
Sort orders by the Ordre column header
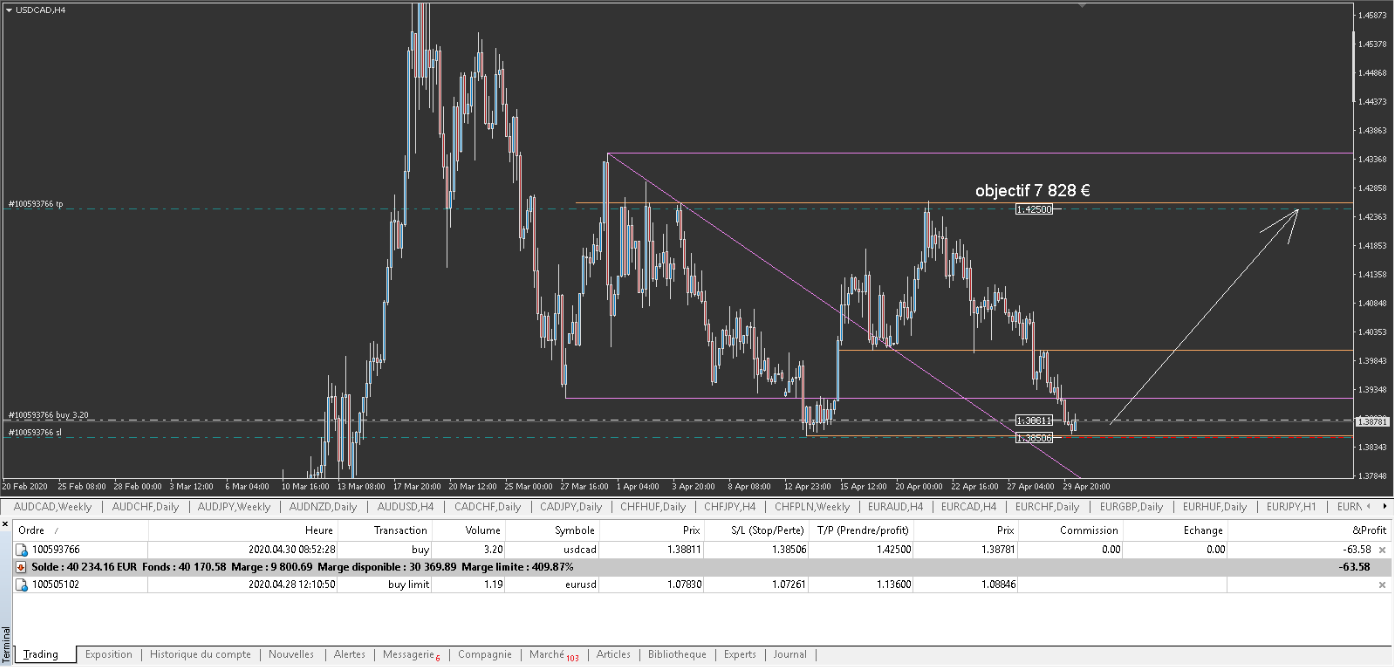coord(80,530)
